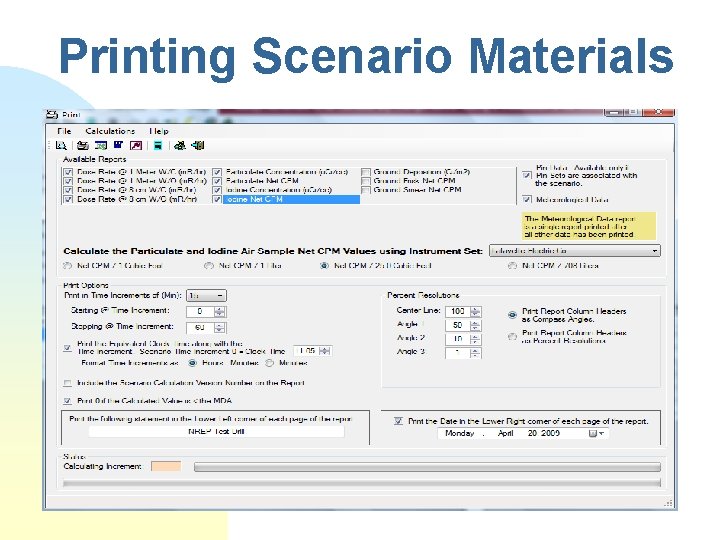Click the printer icon in the title bar
The width and height of the screenshot is (720, 540).
(52, 114)
